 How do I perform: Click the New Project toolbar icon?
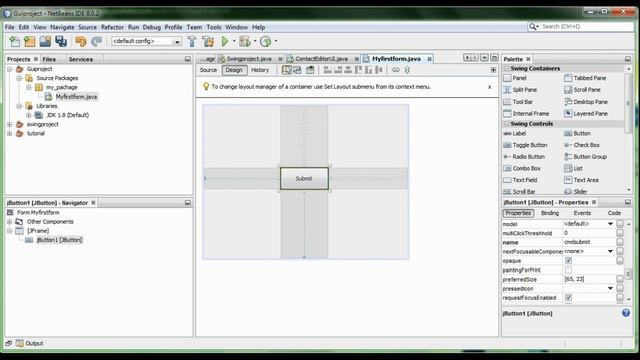(29, 41)
